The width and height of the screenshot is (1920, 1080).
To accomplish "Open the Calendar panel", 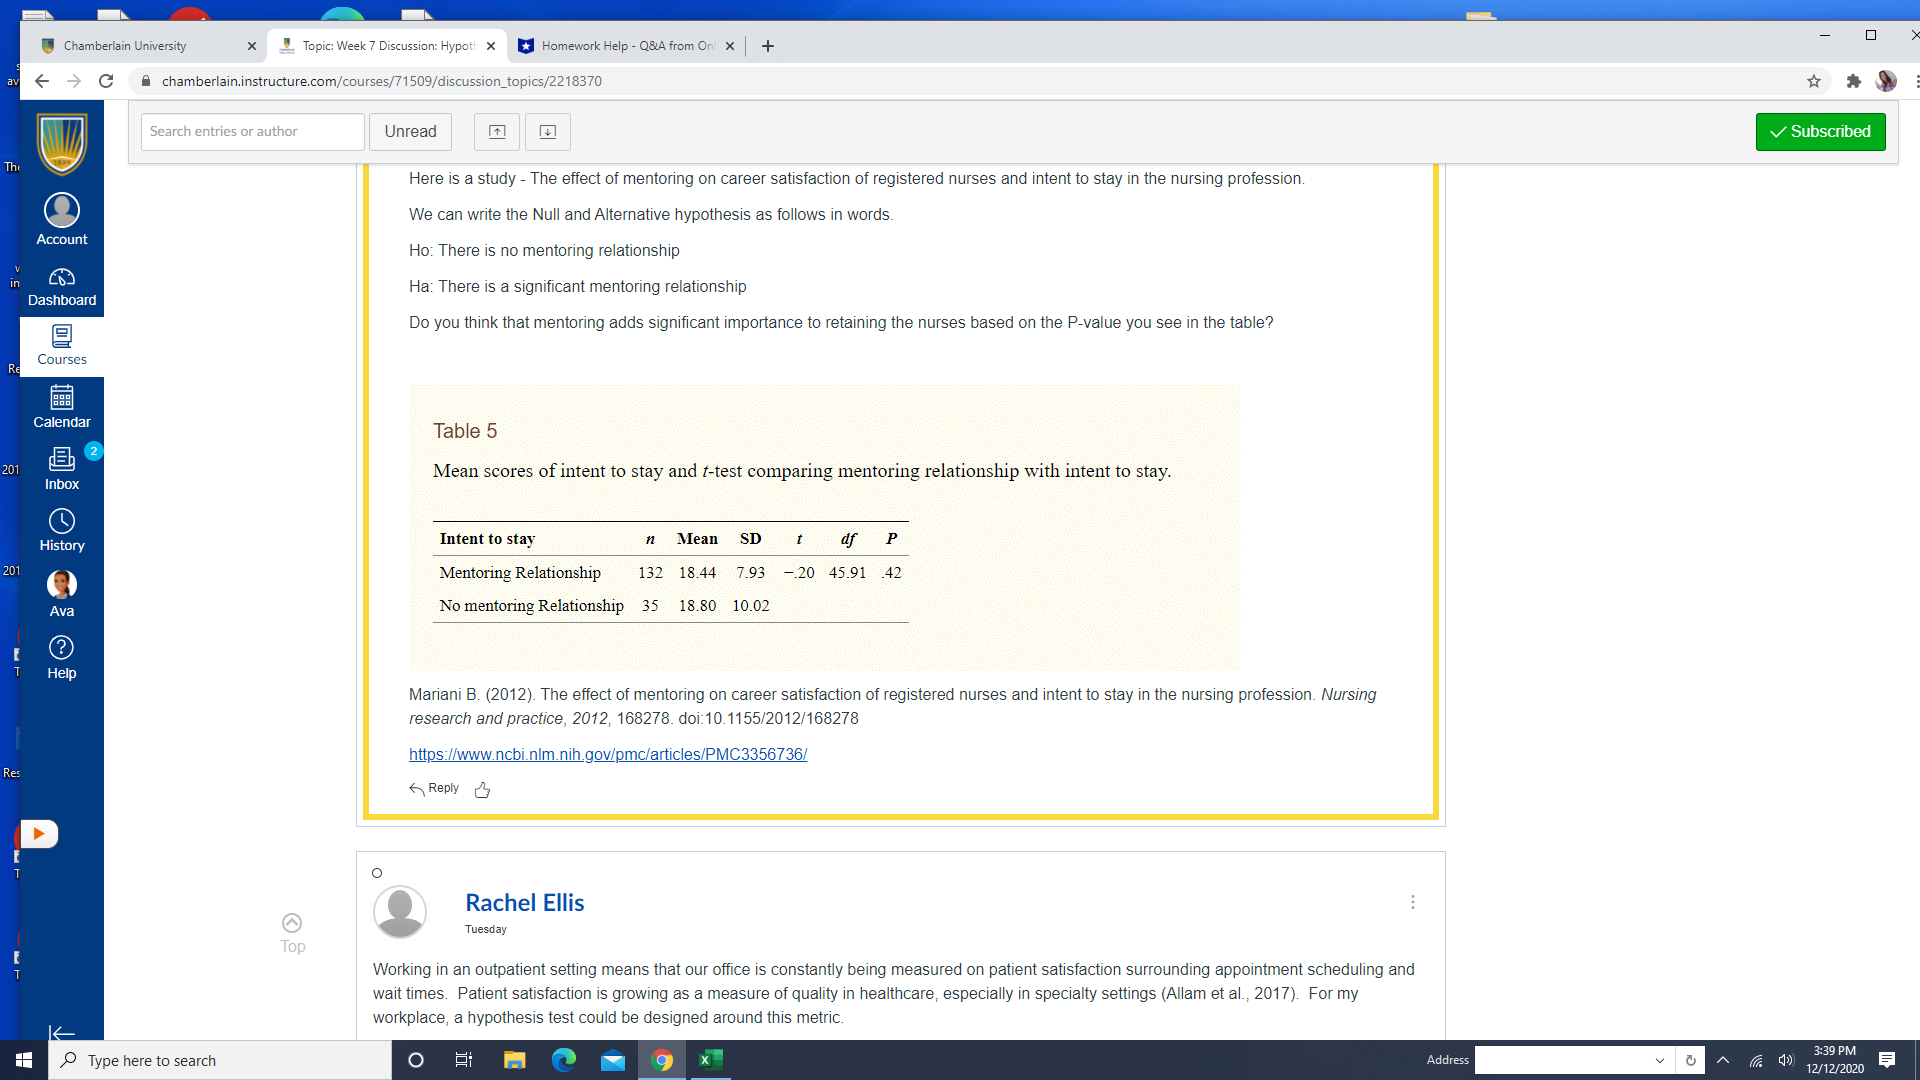I will point(61,408).
